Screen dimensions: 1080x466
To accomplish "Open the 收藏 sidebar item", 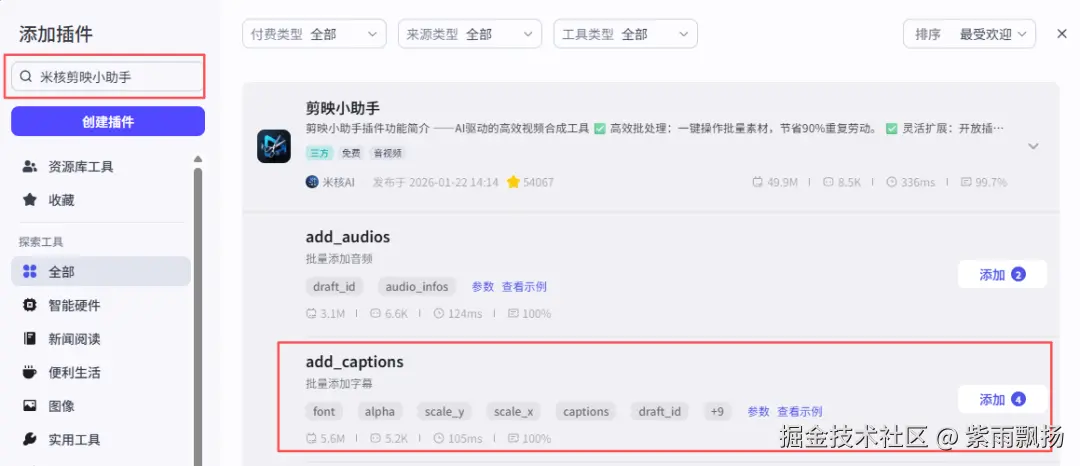I will pos(101,200).
